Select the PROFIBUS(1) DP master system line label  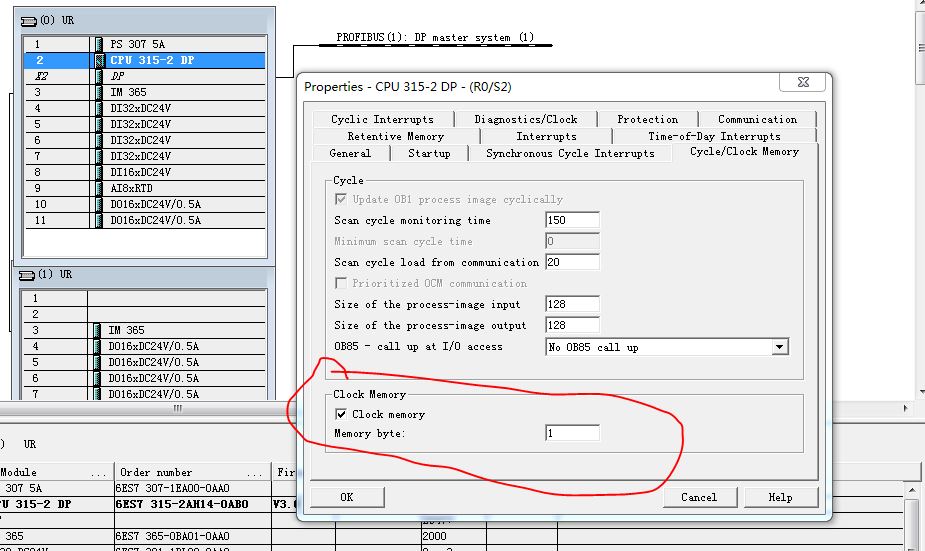point(435,37)
